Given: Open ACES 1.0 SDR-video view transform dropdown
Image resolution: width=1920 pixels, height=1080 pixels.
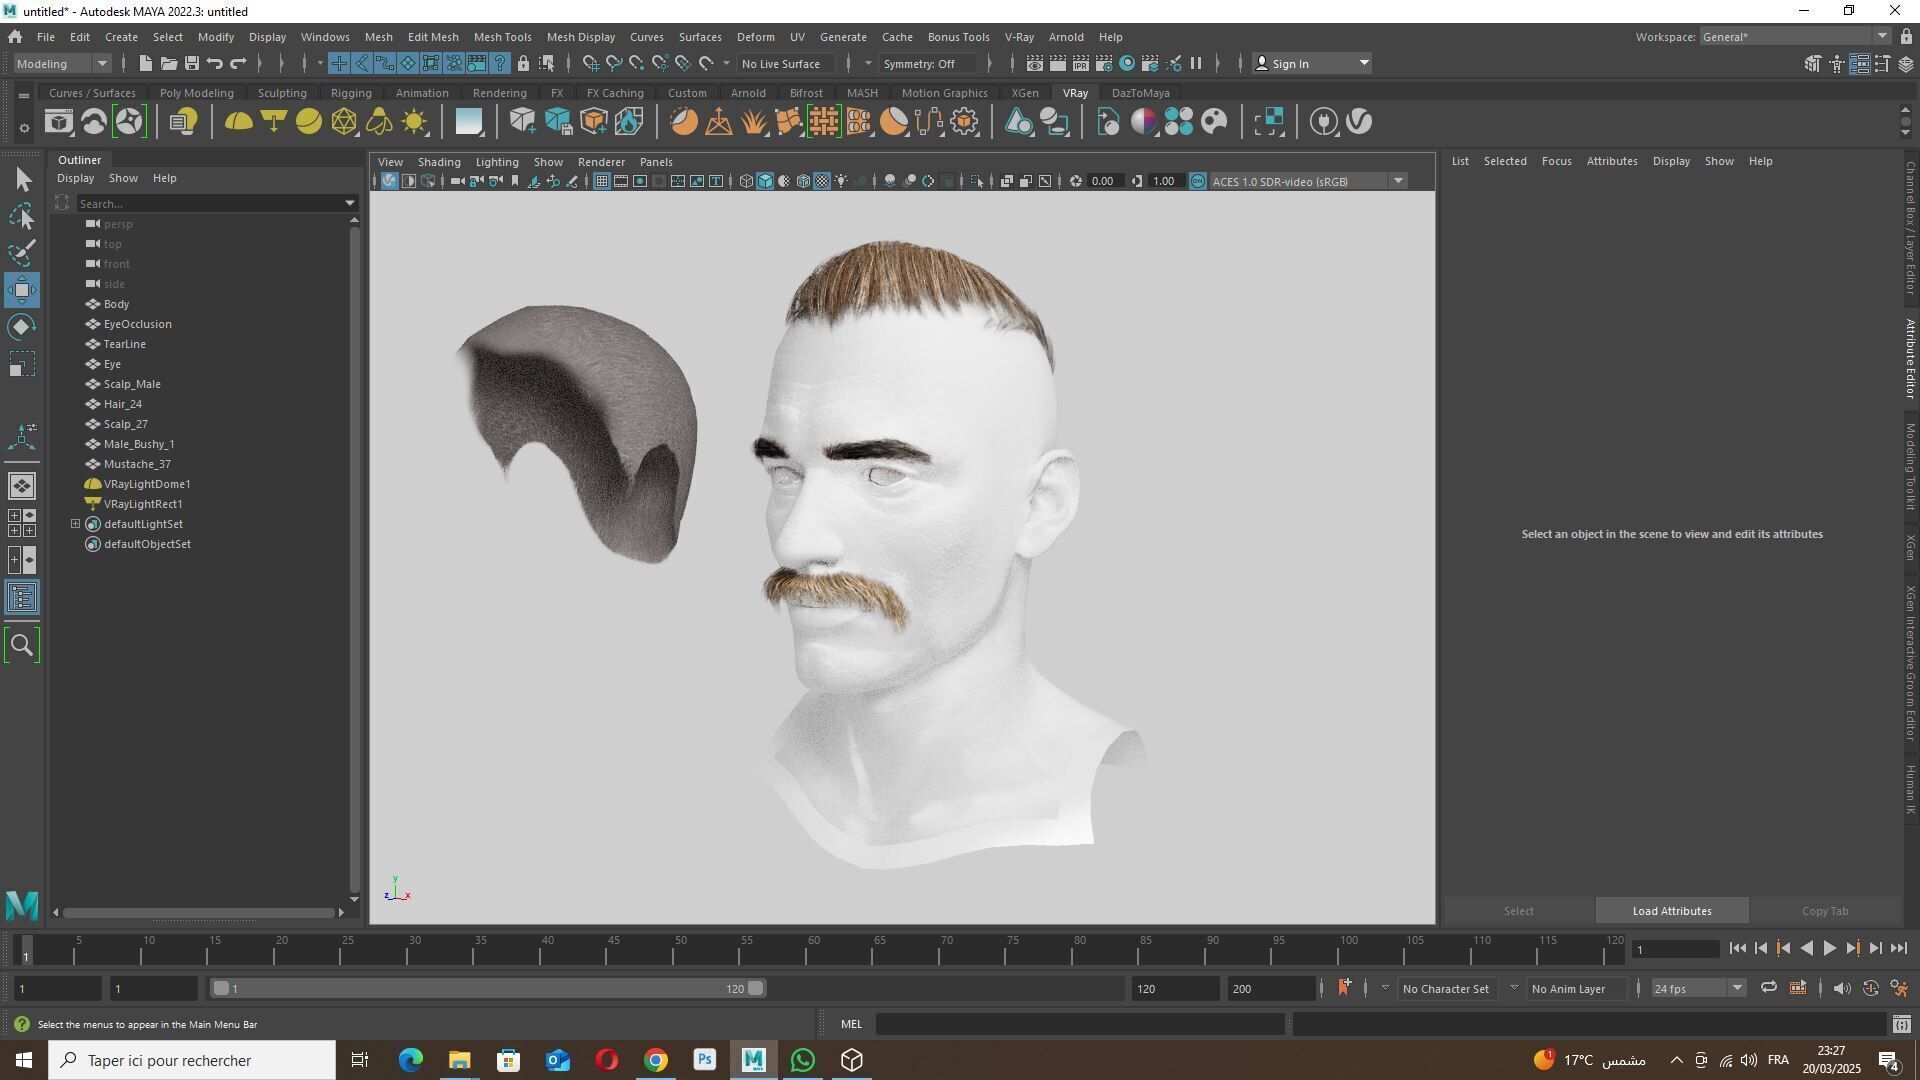Looking at the screenshot, I should [x=1309, y=181].
